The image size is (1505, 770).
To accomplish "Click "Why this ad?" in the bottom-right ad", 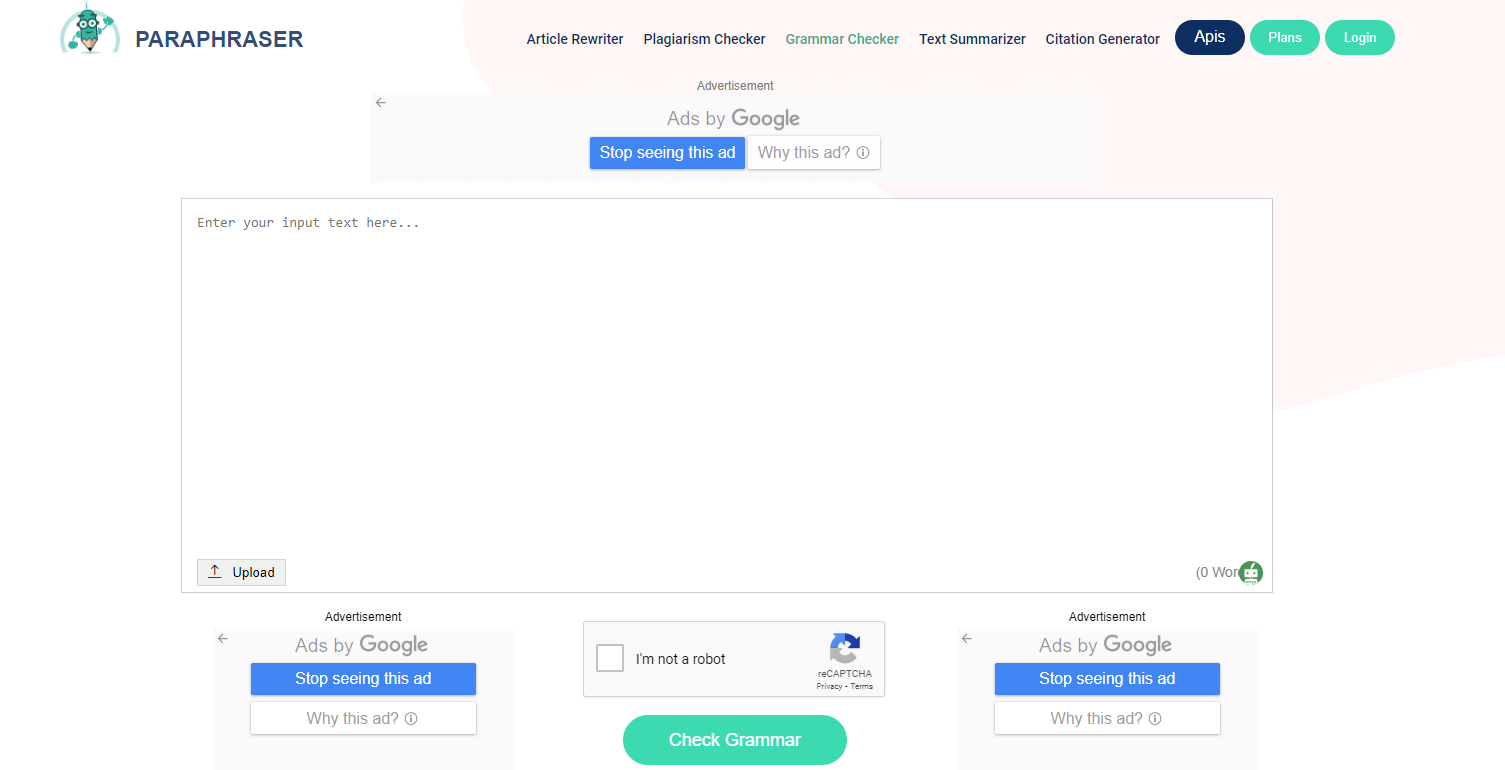I will (x=1107, y=718).
